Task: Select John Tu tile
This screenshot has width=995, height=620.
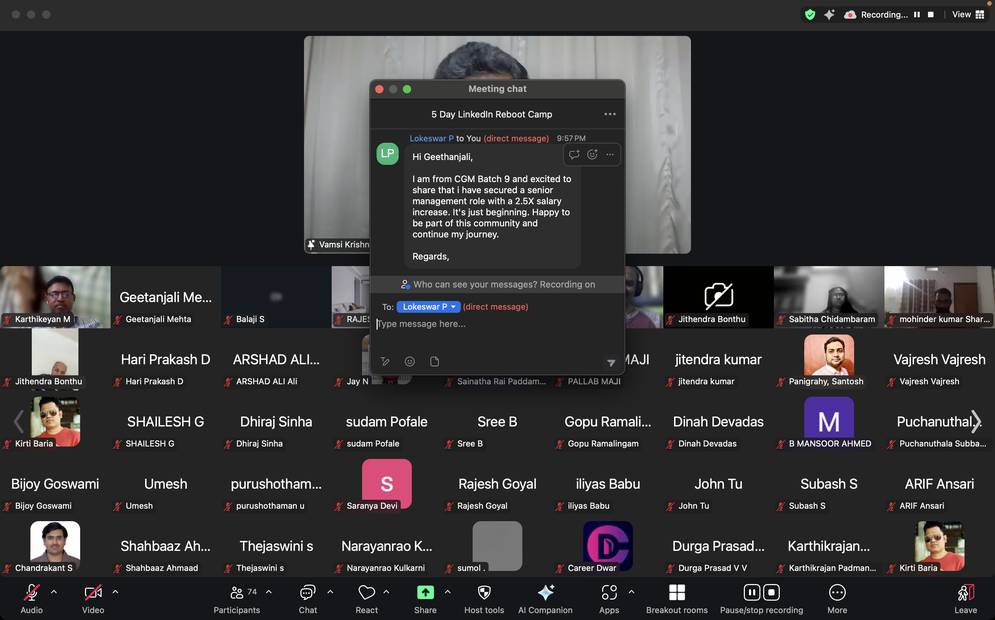Action: [x=718, y=484]
